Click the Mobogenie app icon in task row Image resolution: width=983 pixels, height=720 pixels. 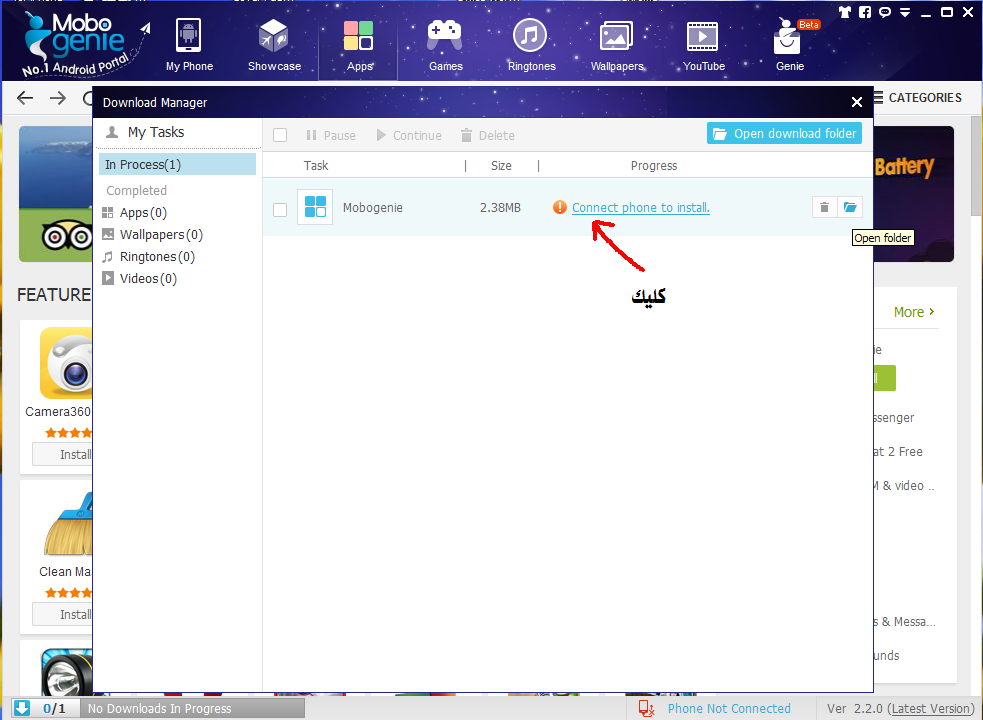tap(315, 206)
